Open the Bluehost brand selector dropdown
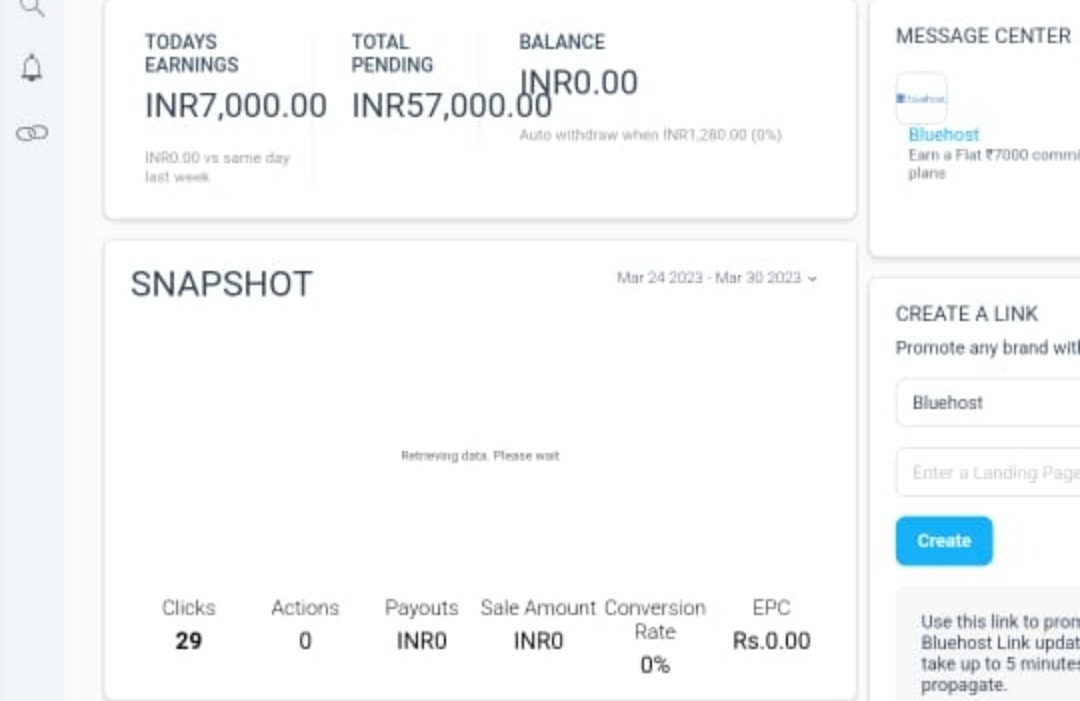The height and width of the screenshot is (701, 1080). pos(987,403)
